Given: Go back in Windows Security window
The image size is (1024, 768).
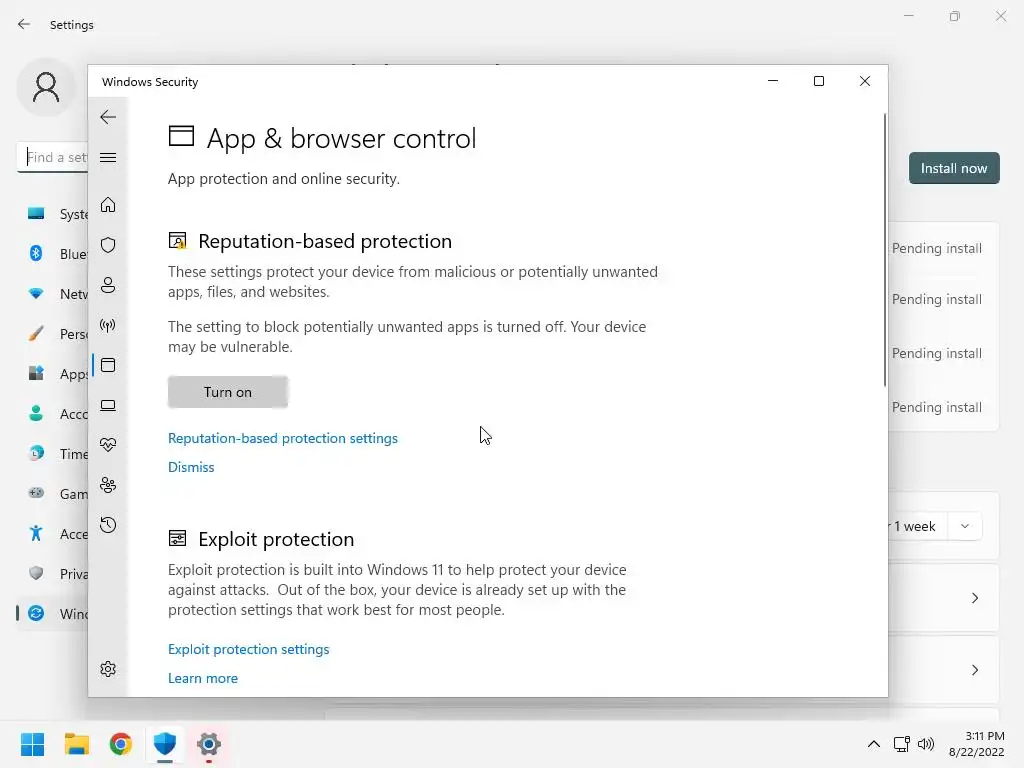Looking at the screenshot, I should click(x=108, y=117).
